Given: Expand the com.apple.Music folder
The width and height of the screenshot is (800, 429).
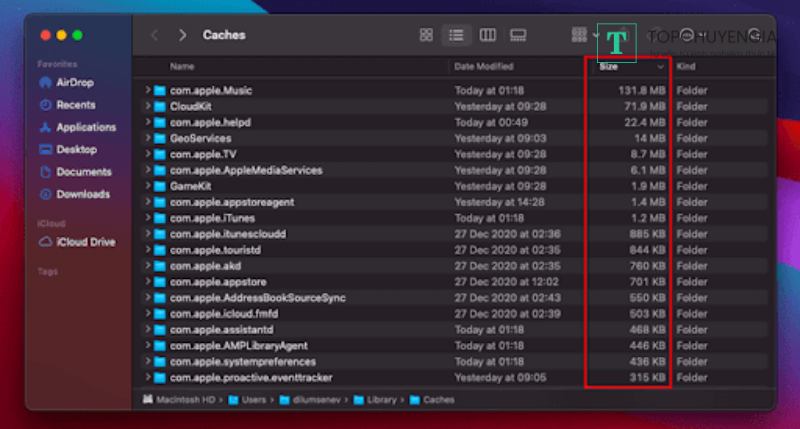Looking at the screenshot, I should (147, 91).
